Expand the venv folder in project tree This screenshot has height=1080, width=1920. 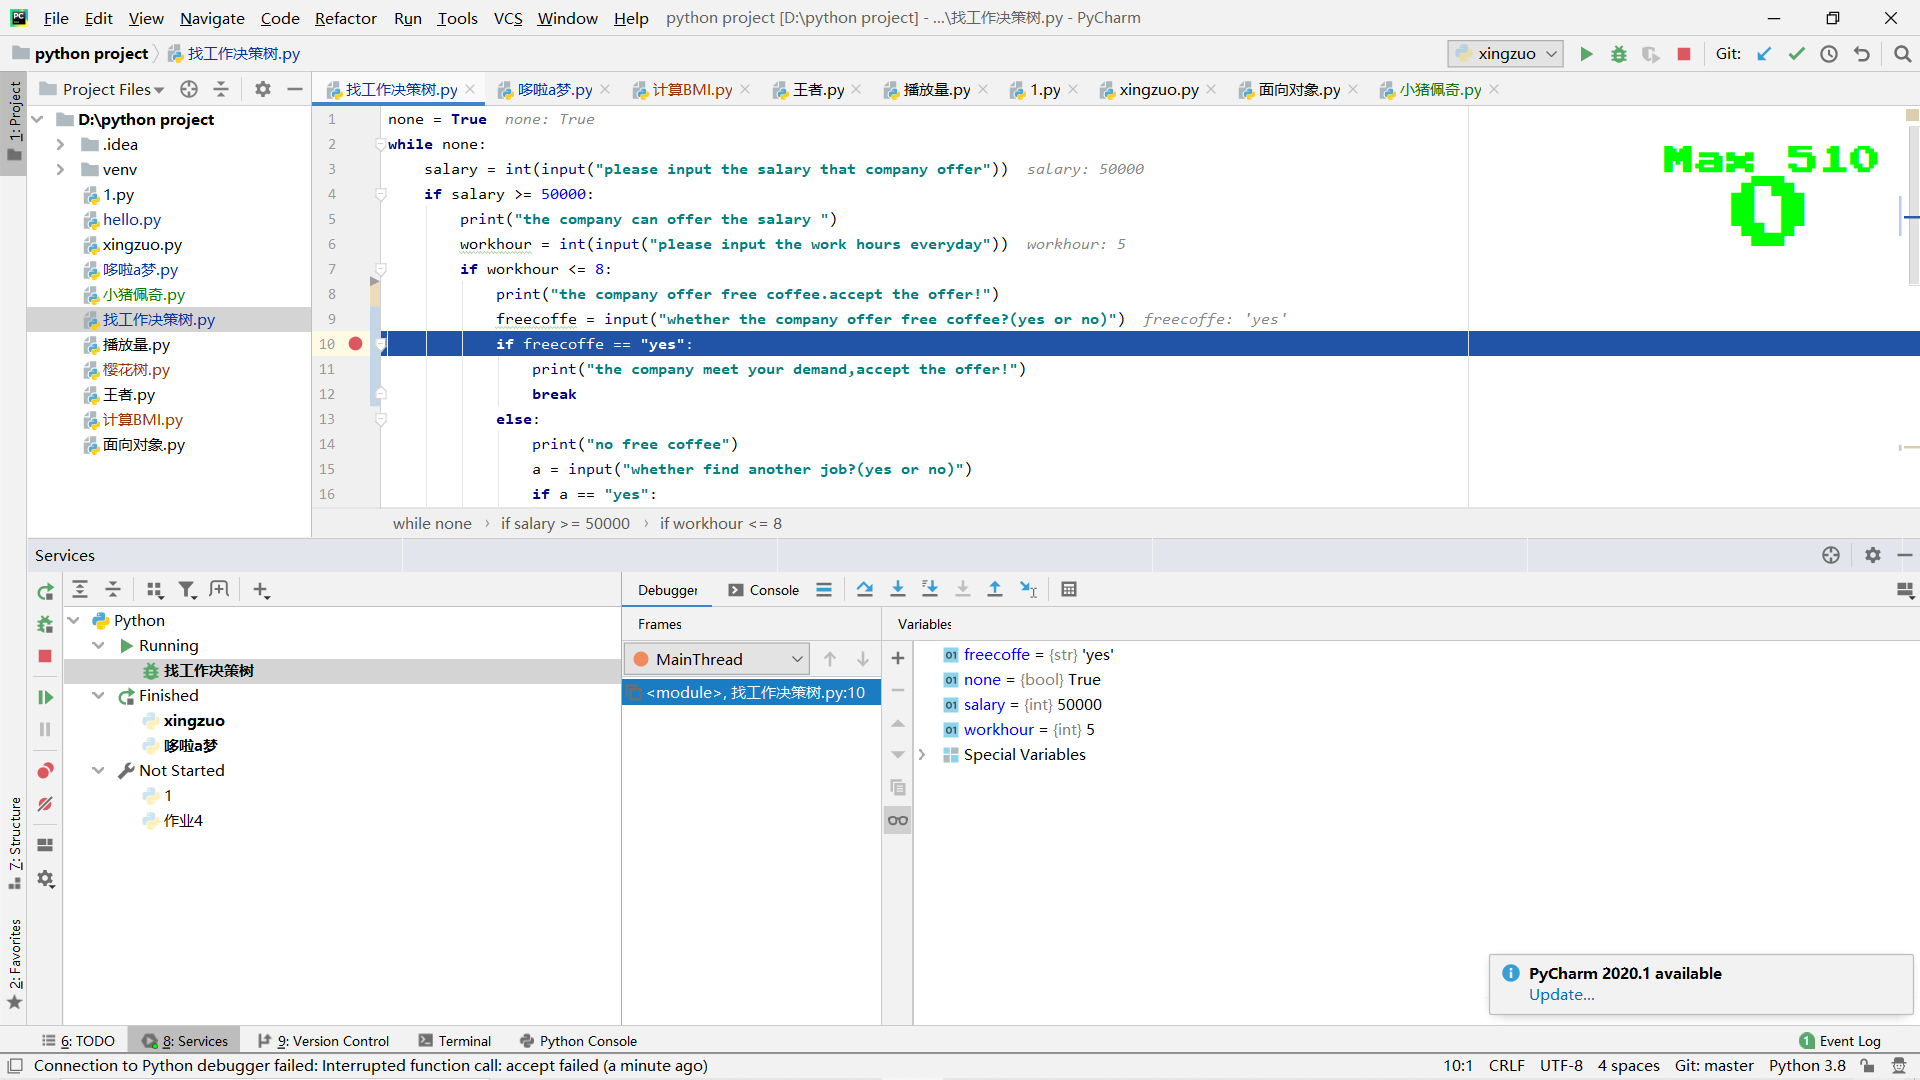pos(60,169)
